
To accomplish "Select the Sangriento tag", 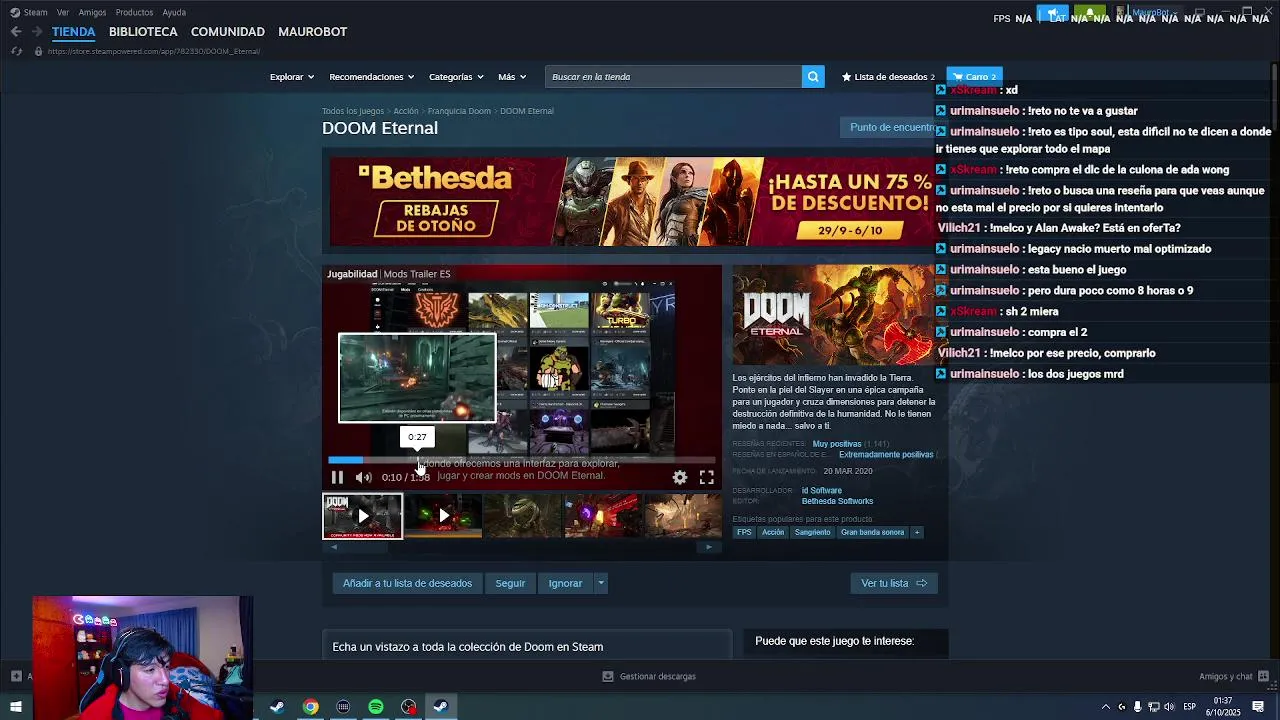I will 812,532.
